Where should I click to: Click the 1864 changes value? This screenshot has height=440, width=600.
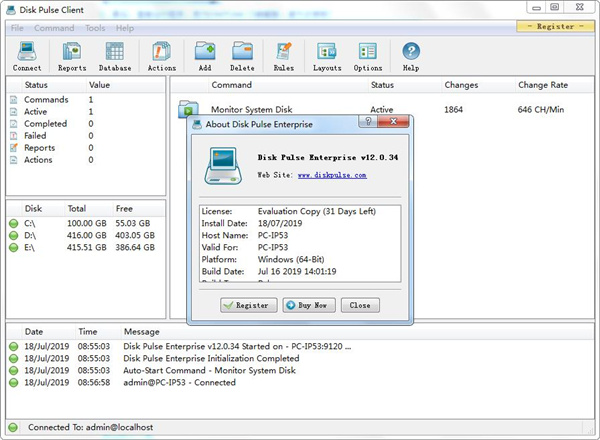point(453,109)
